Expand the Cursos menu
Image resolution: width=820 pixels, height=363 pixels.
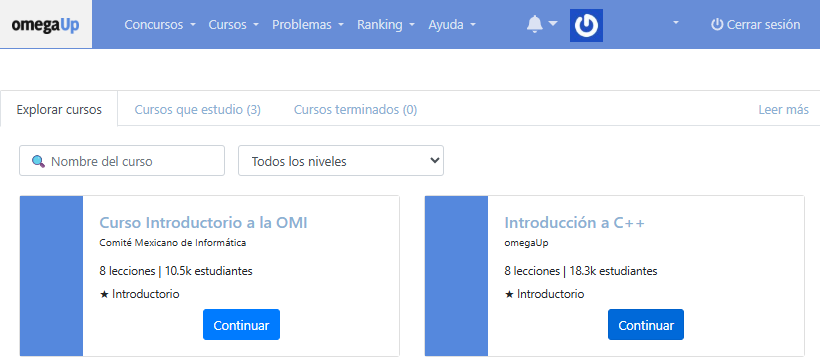[234, 25]
